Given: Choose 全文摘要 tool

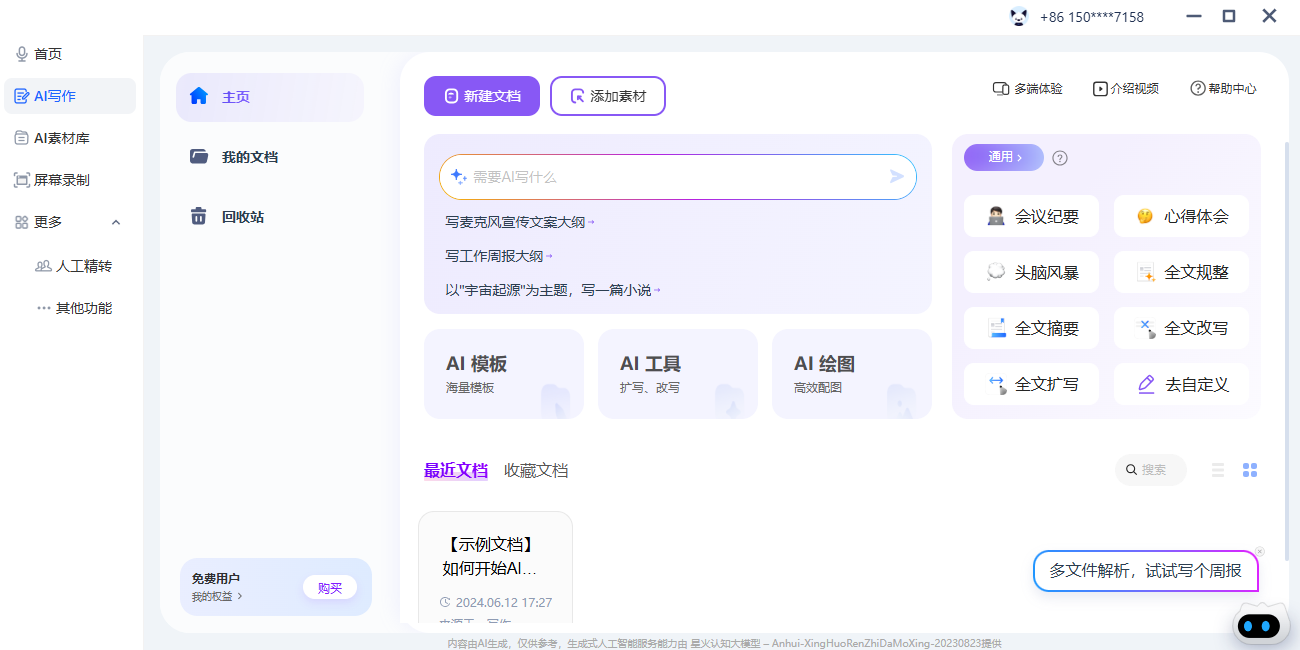Looking at the screenshot, I should (x=1031, y=328).
